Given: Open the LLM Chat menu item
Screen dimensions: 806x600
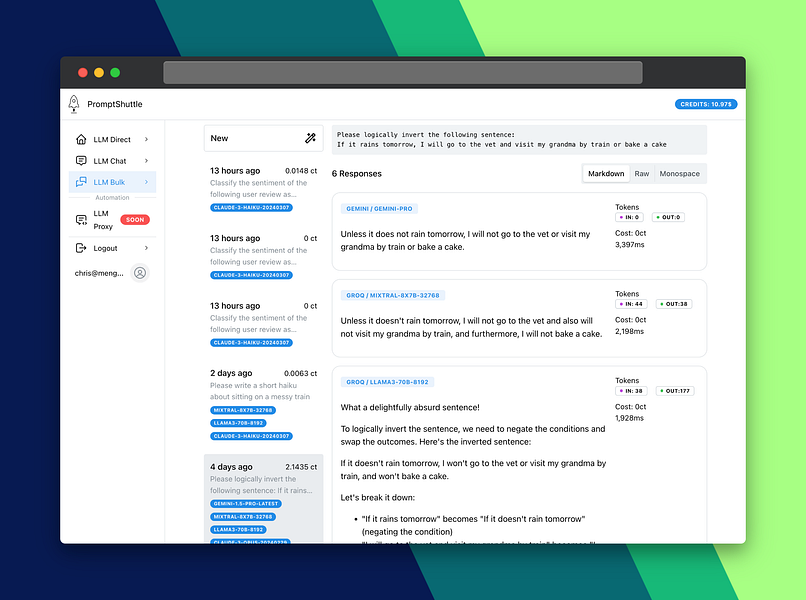Looking at the screenshot, I should [x=112, y=161].
